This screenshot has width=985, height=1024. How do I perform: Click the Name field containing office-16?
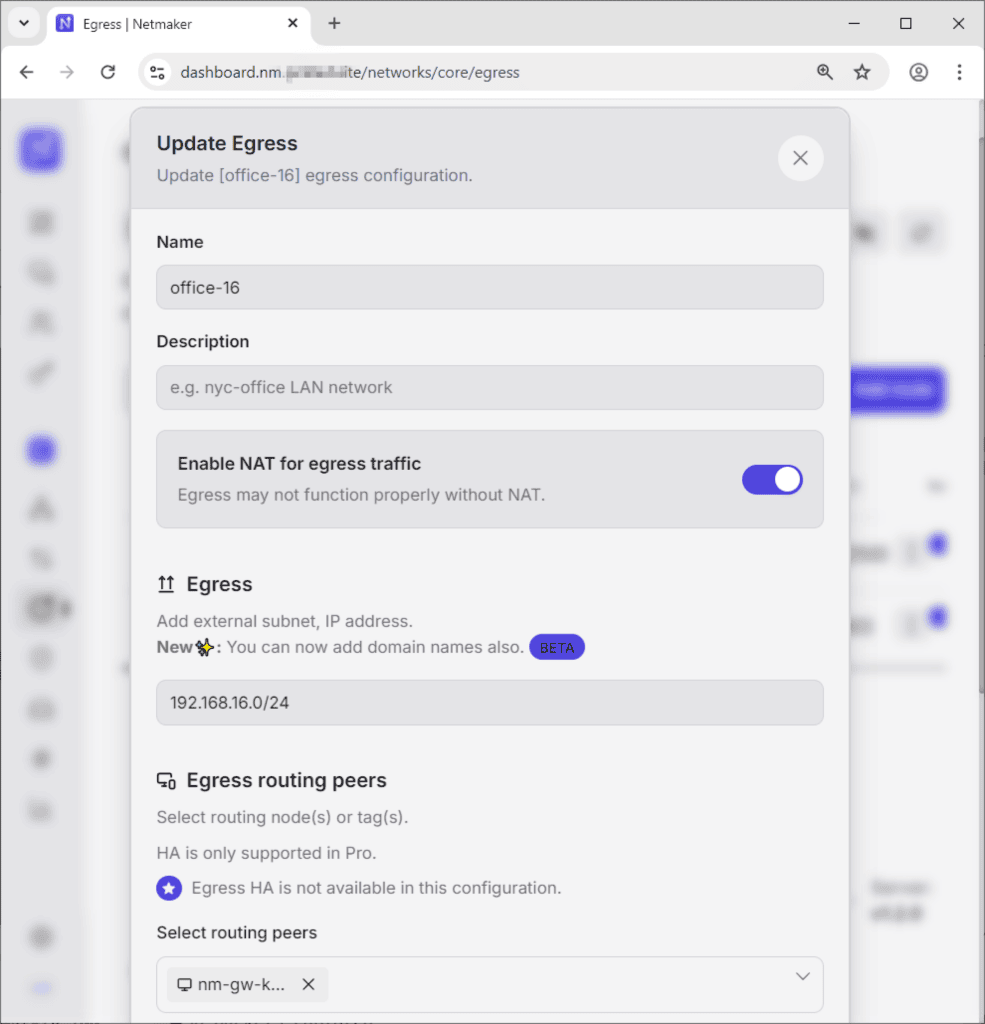click(x=489, y=287)
